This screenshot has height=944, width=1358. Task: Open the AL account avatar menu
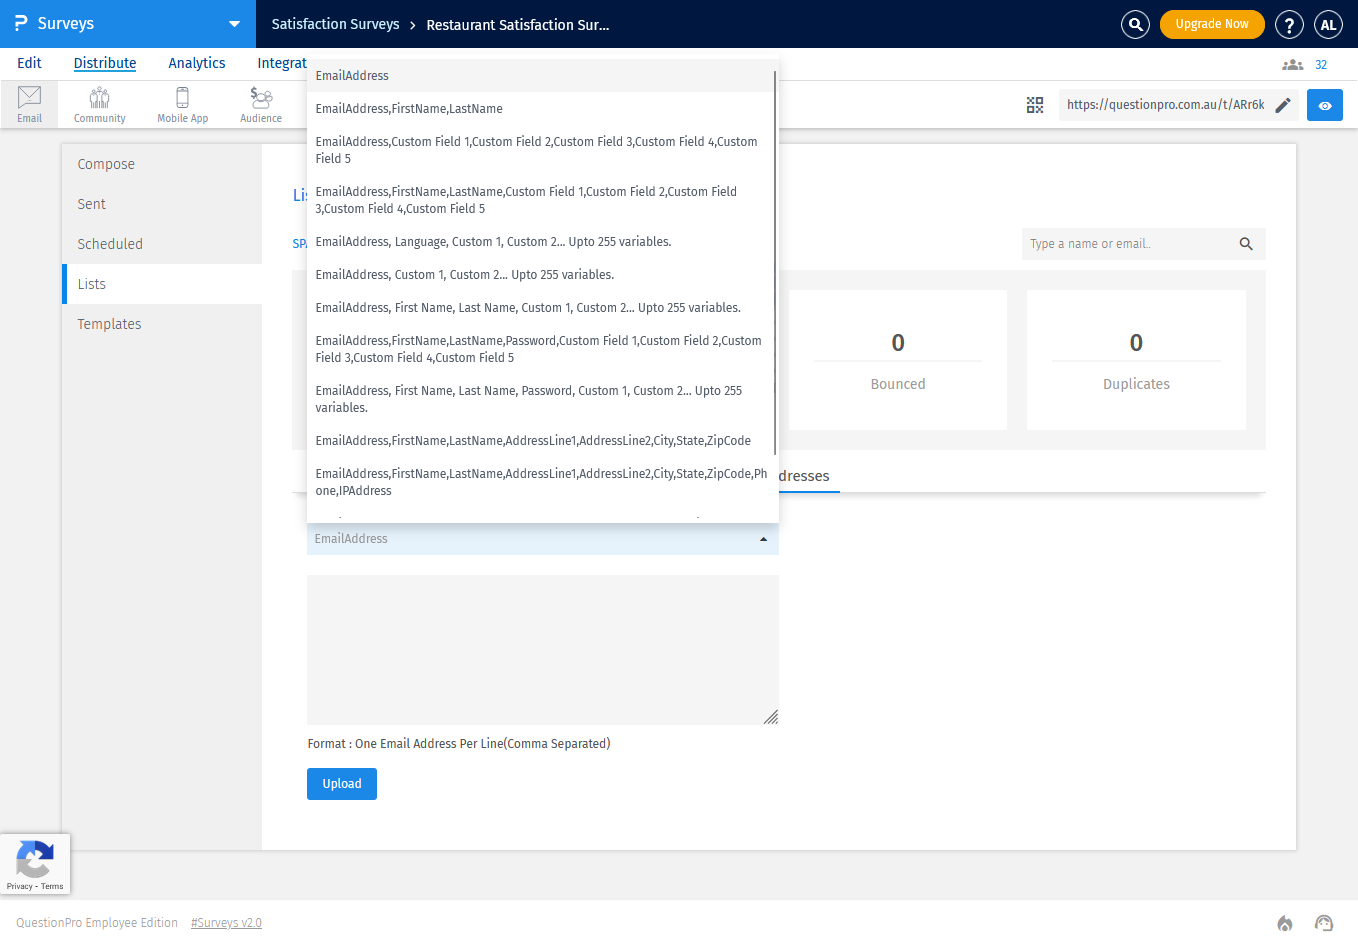1328,24
